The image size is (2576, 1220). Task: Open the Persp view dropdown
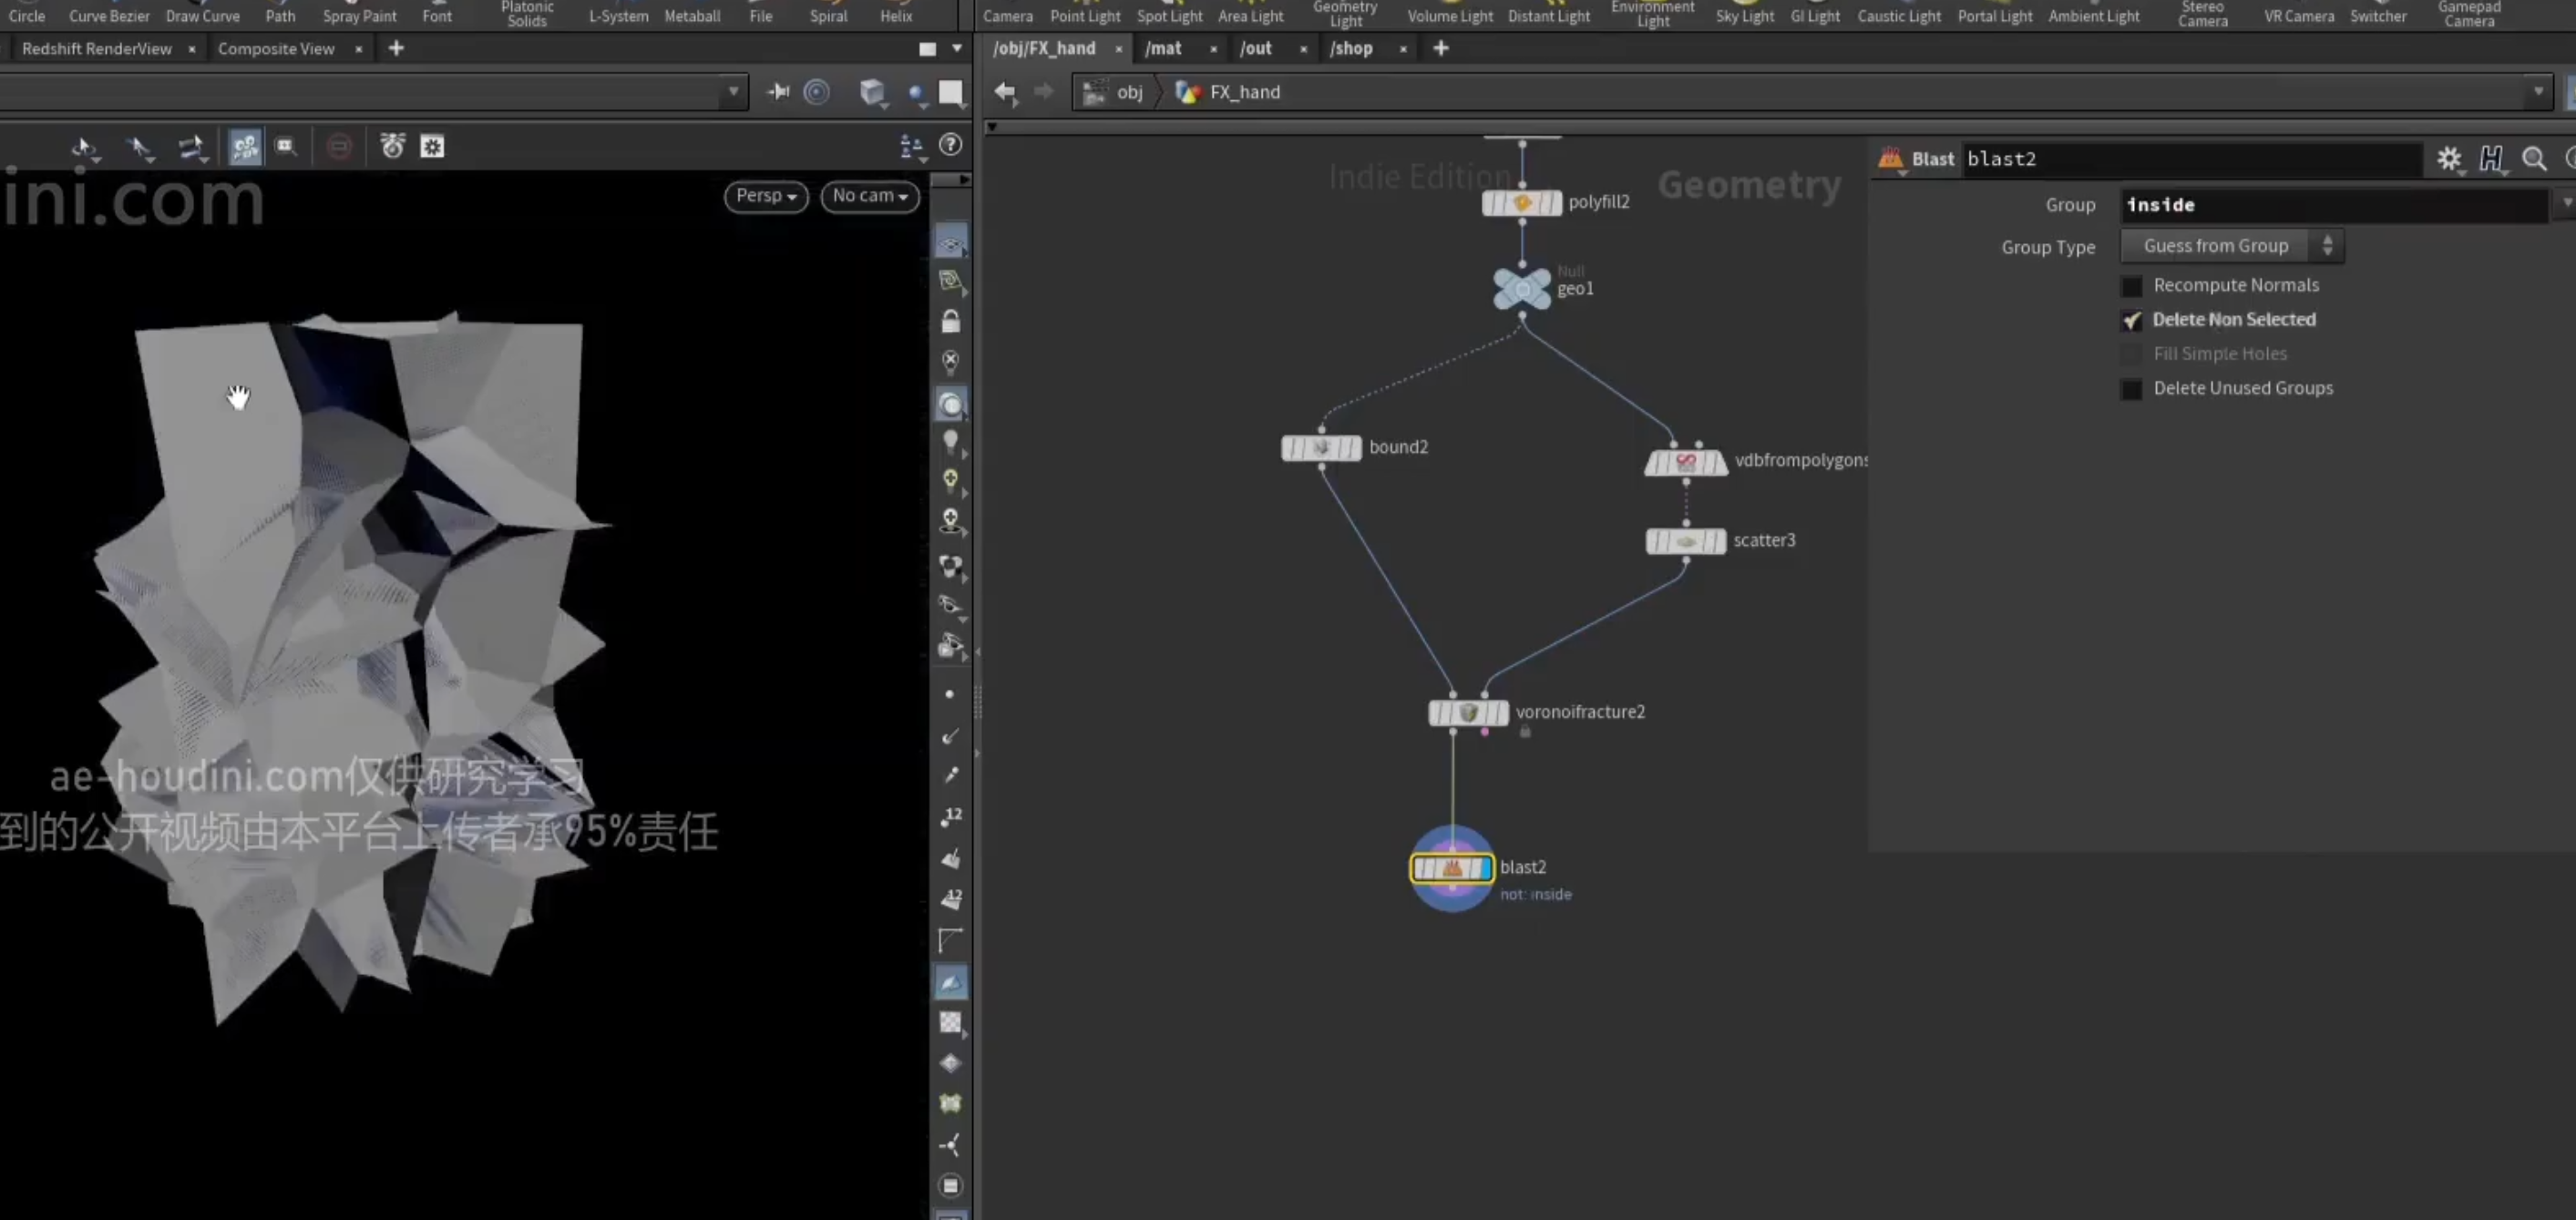click(766, 196)
